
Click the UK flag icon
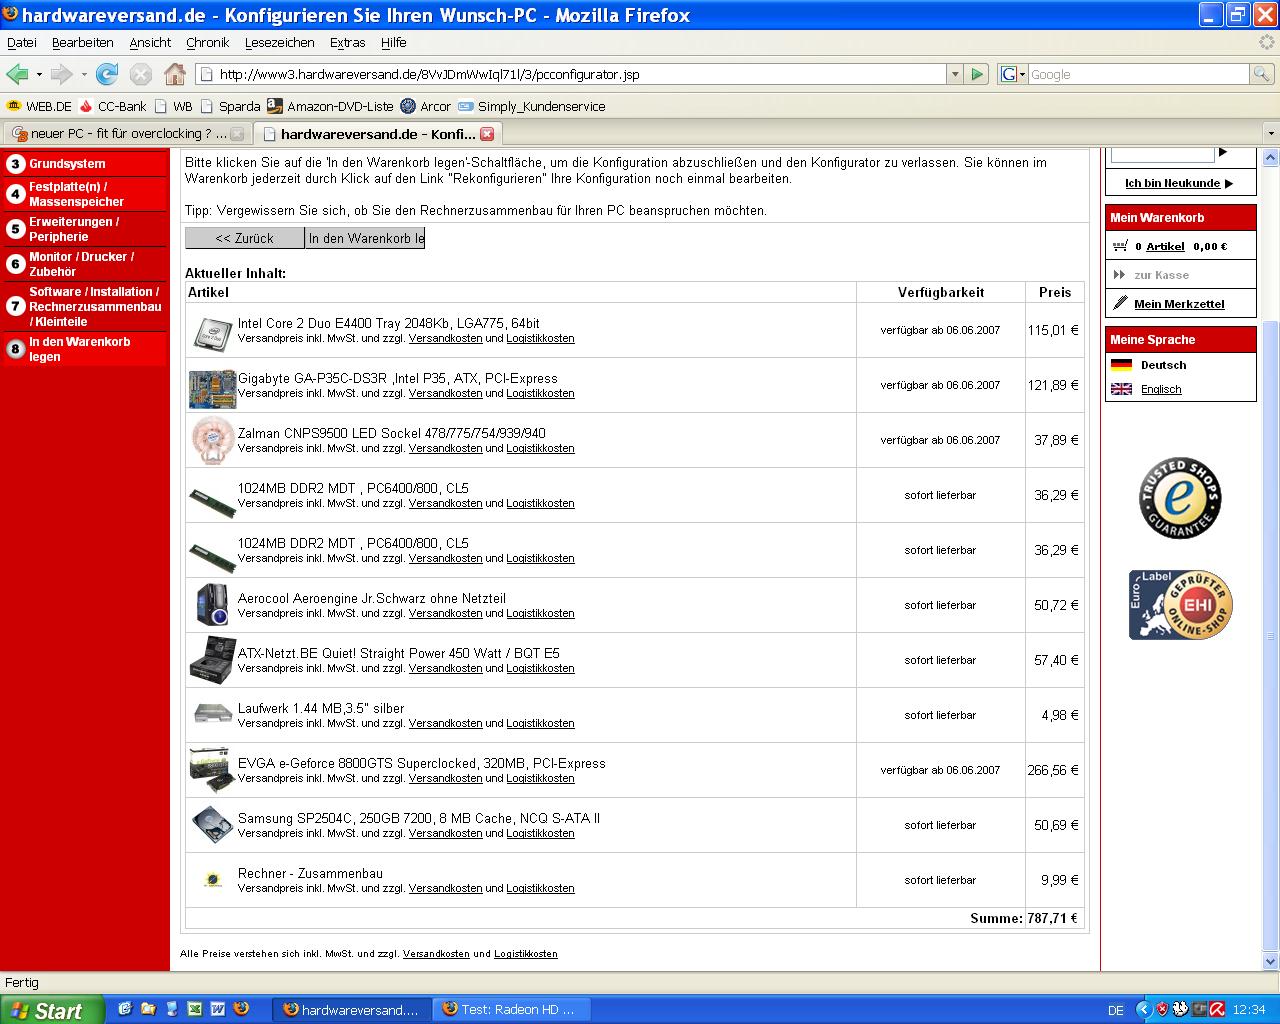pos(1122,389)
